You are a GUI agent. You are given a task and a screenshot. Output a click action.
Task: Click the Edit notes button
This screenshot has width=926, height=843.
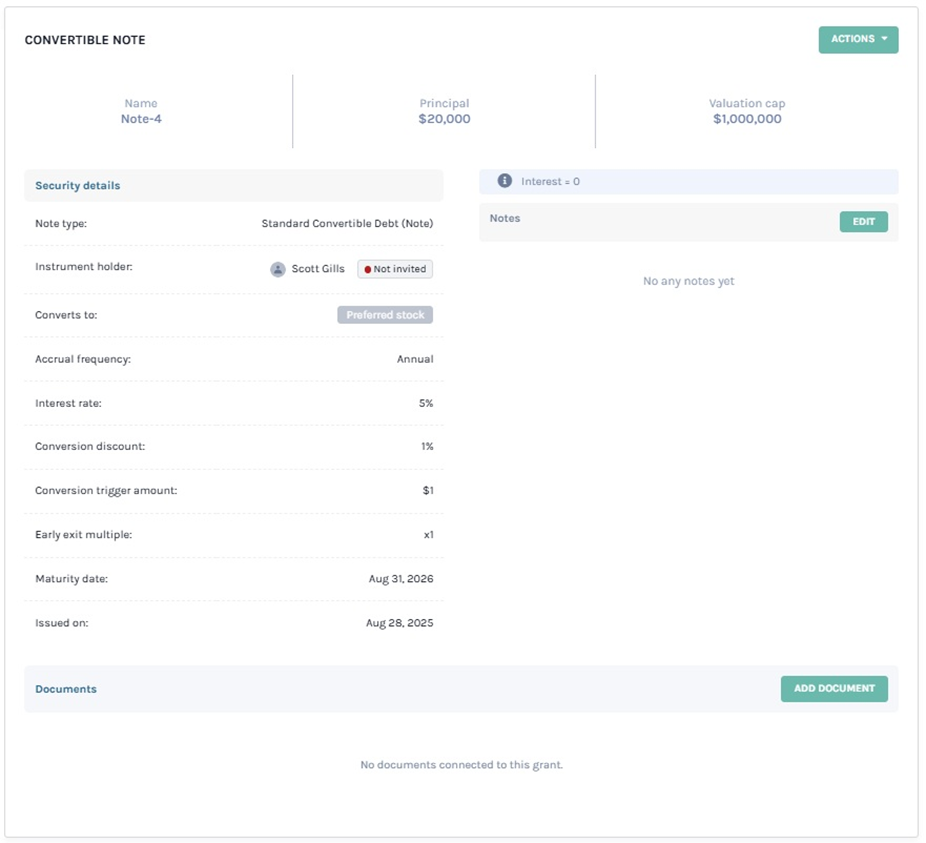click(863, 222)
